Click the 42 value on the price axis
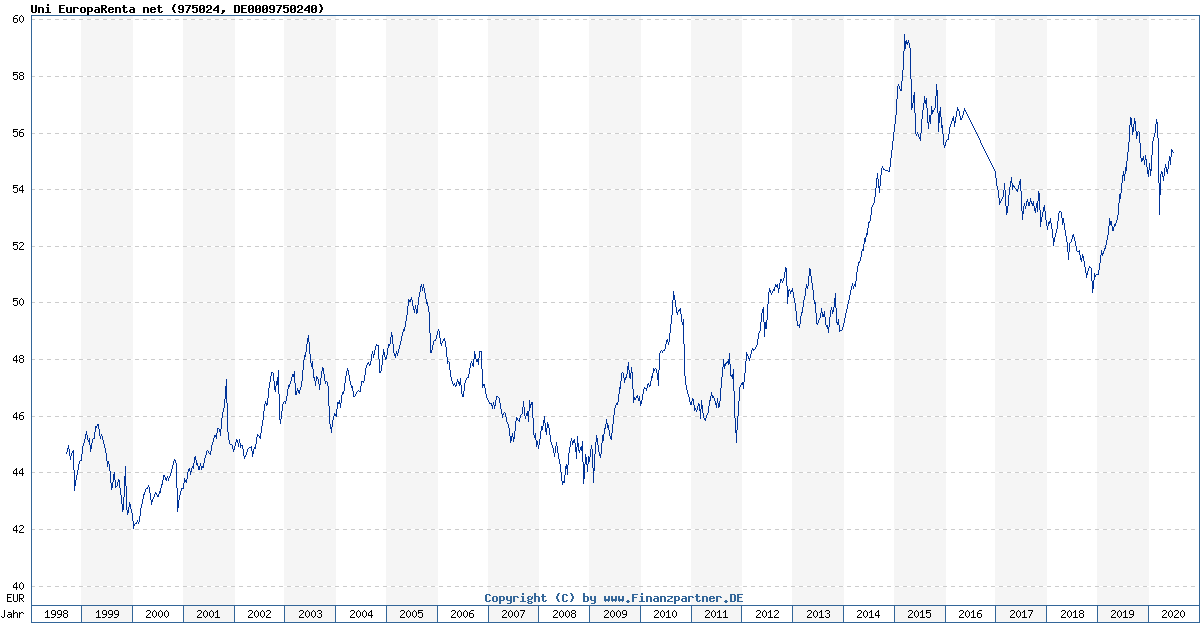The height and width of the screenshot is (630, 1200). (x=17, y=529)
